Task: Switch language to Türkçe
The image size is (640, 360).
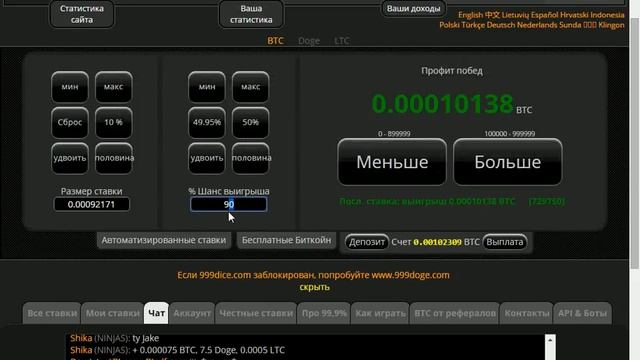Action: [x=473, y=25]
